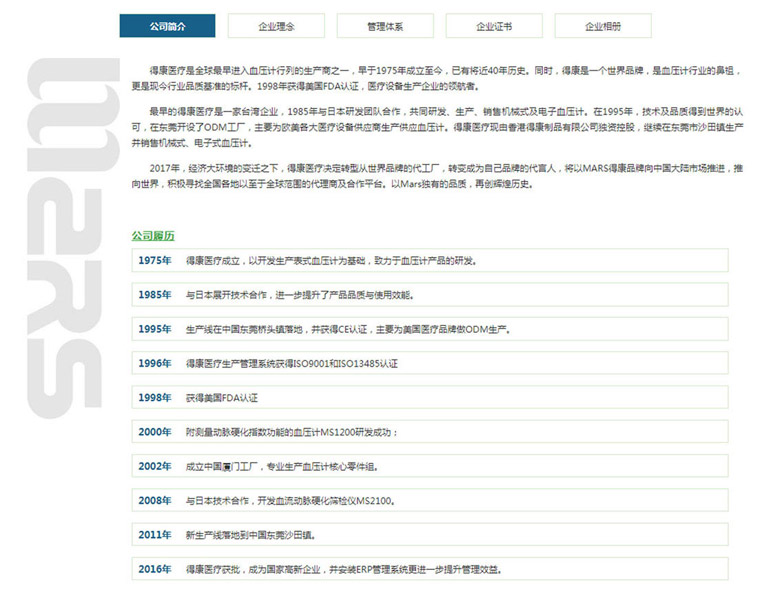Select the 公司简介 tab

[x=167, y=26]
